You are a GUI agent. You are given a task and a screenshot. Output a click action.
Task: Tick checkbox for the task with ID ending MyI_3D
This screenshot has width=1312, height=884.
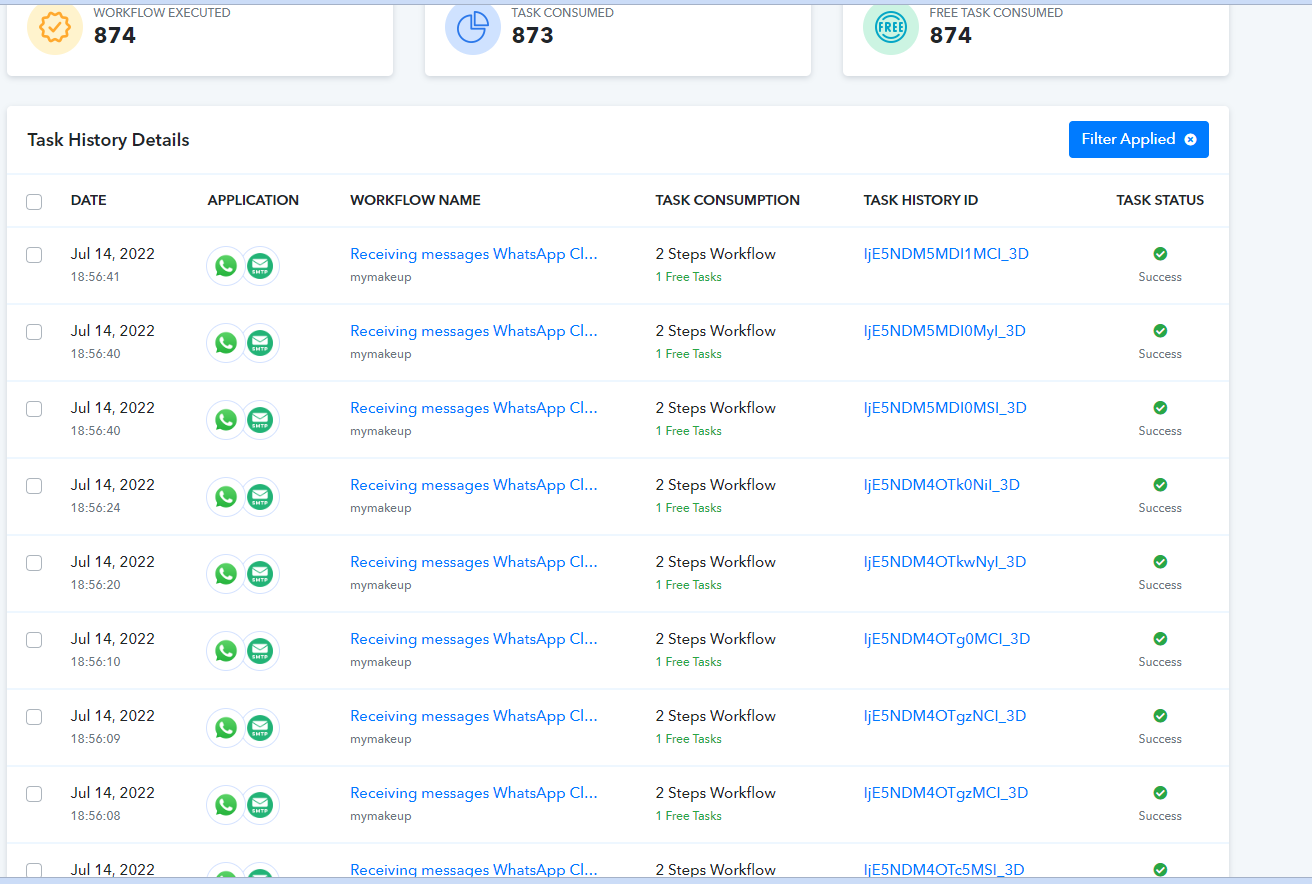point(34,332)
